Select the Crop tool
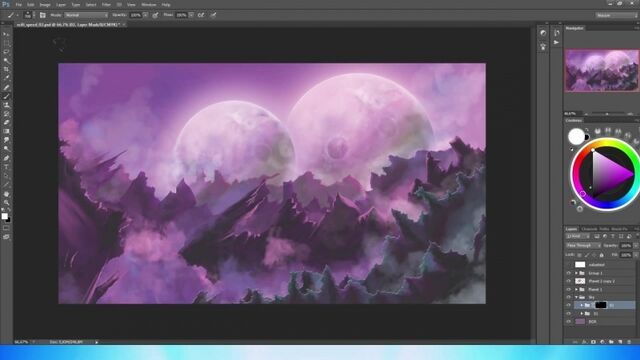 6,69
